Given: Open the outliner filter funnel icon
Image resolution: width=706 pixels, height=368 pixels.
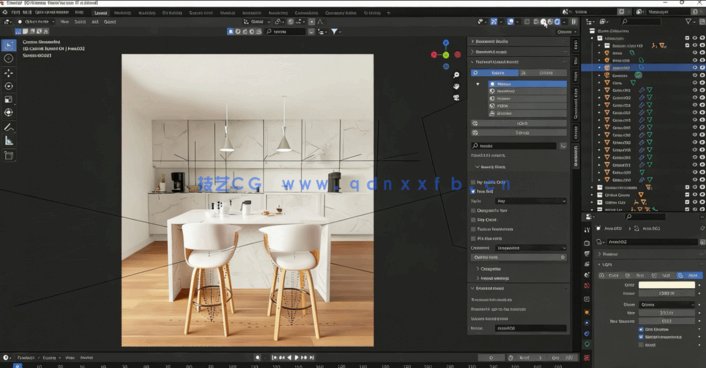Looking at the screenshot, I should click(x=688, y=22).
